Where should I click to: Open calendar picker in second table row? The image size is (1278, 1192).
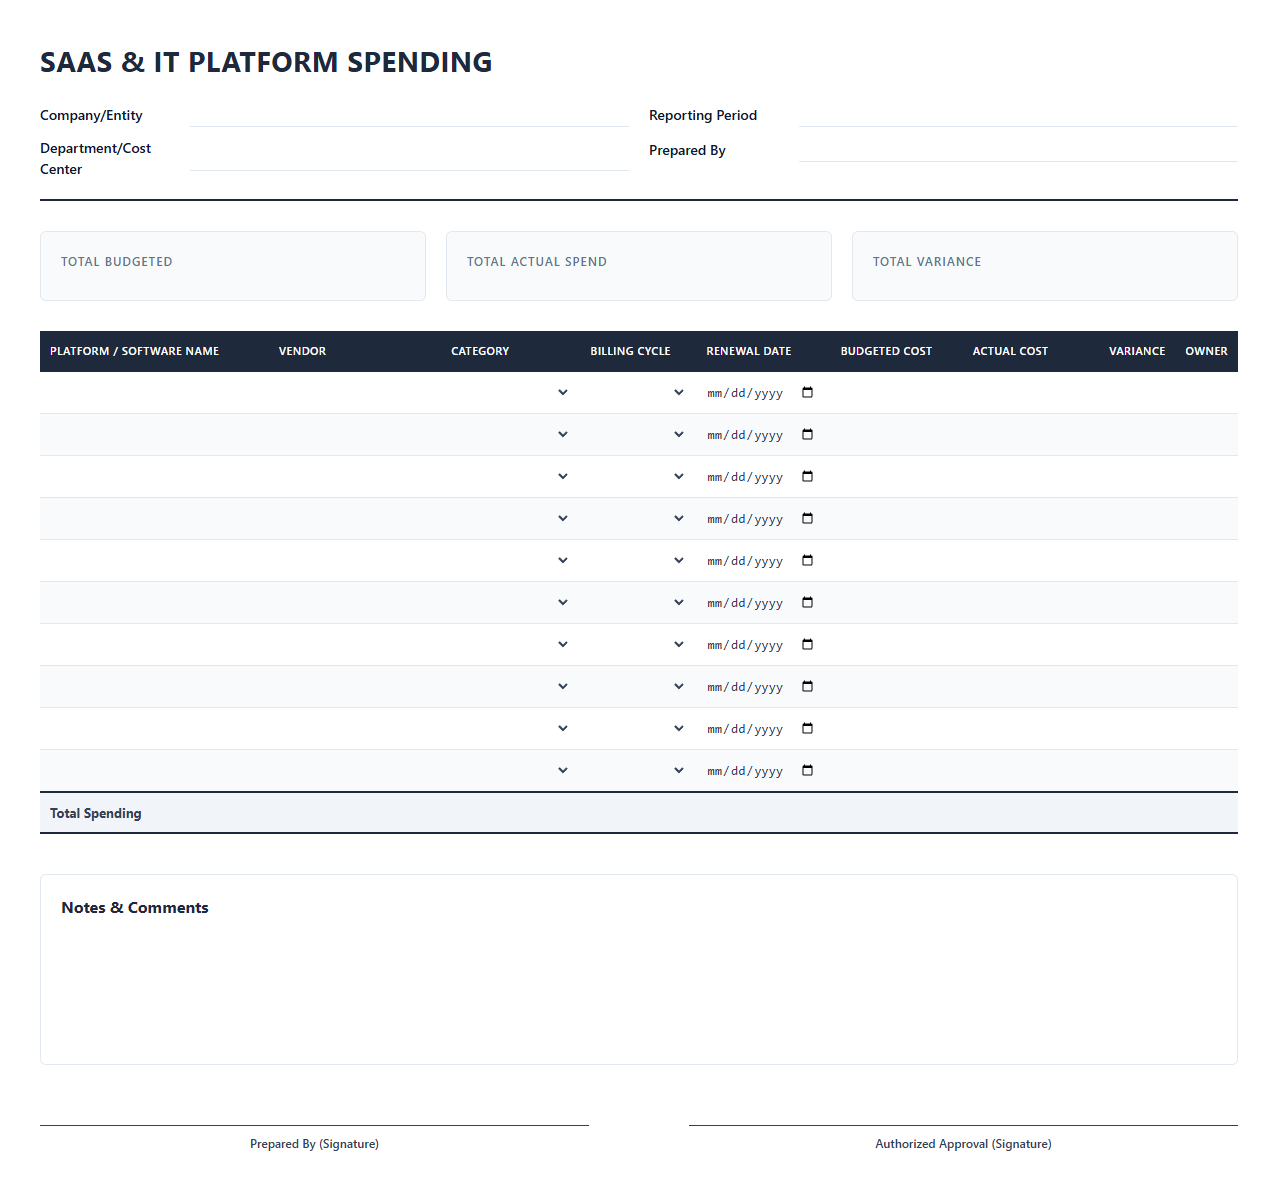808,435
